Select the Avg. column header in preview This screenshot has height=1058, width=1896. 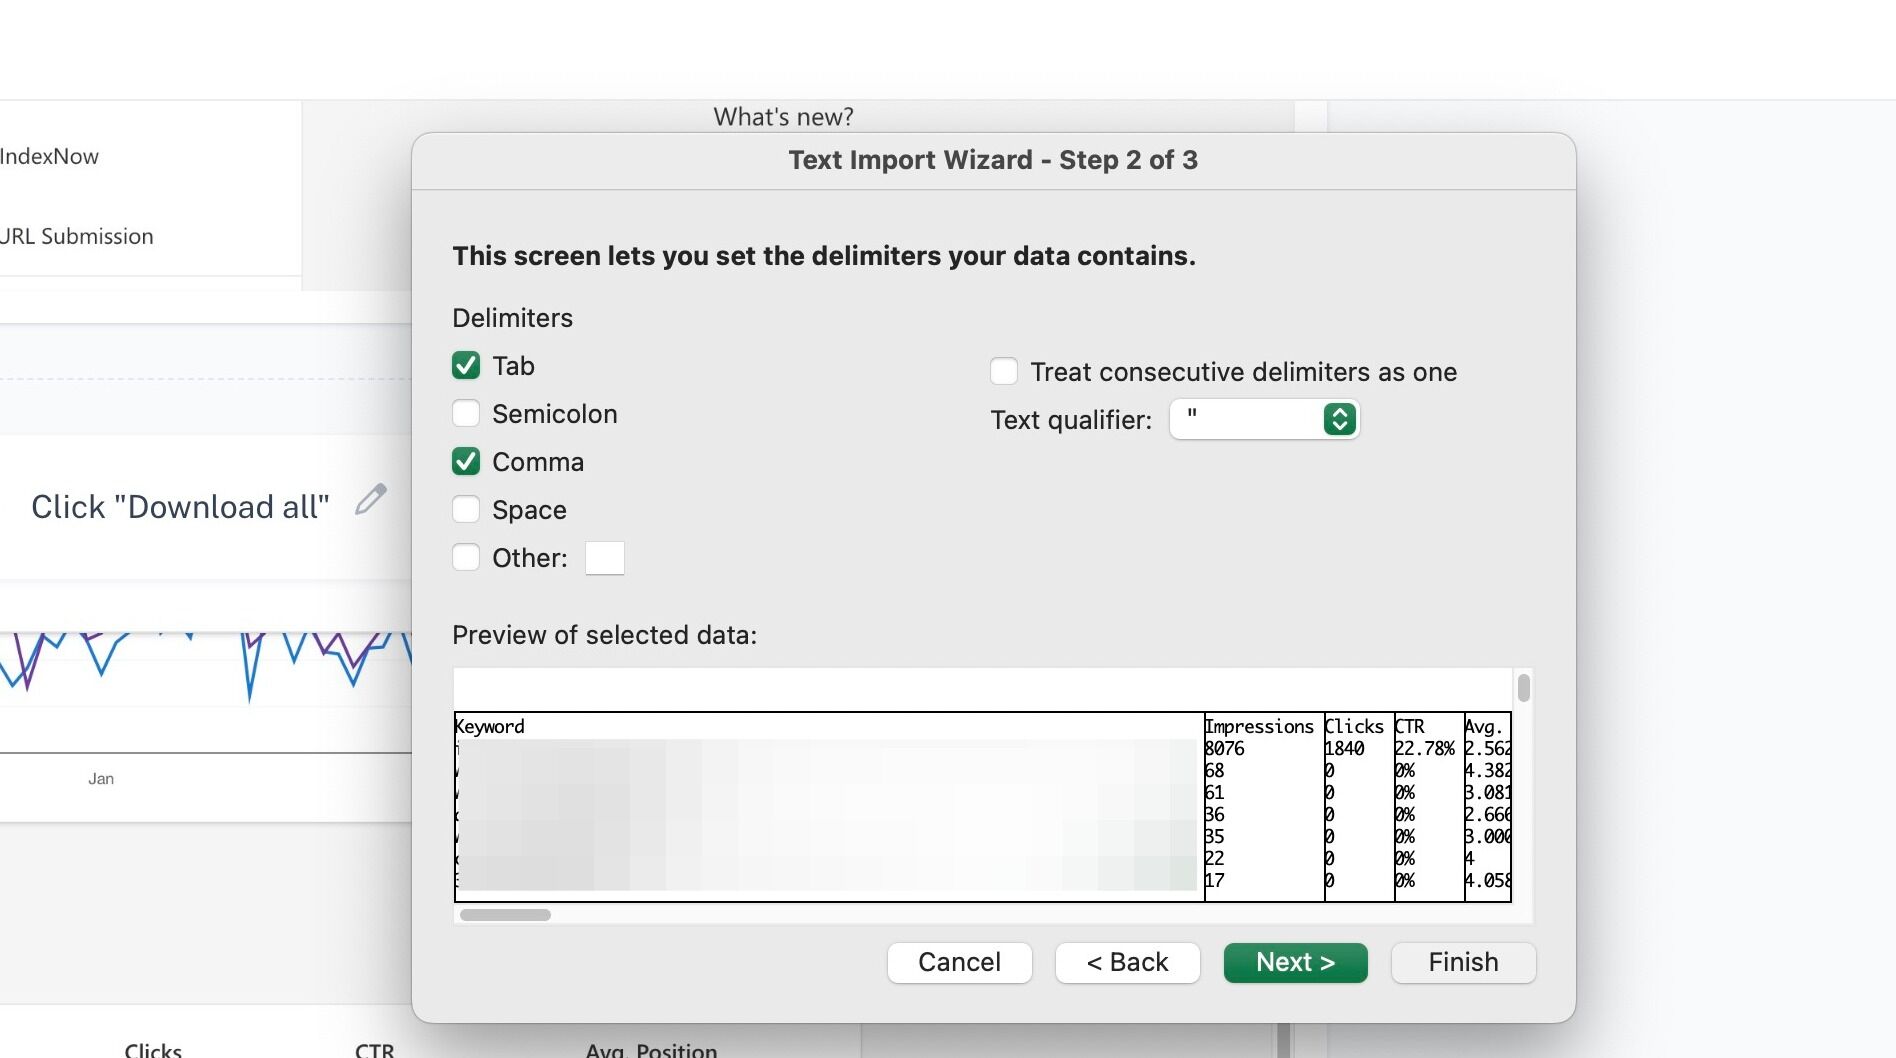point(1484,726)
